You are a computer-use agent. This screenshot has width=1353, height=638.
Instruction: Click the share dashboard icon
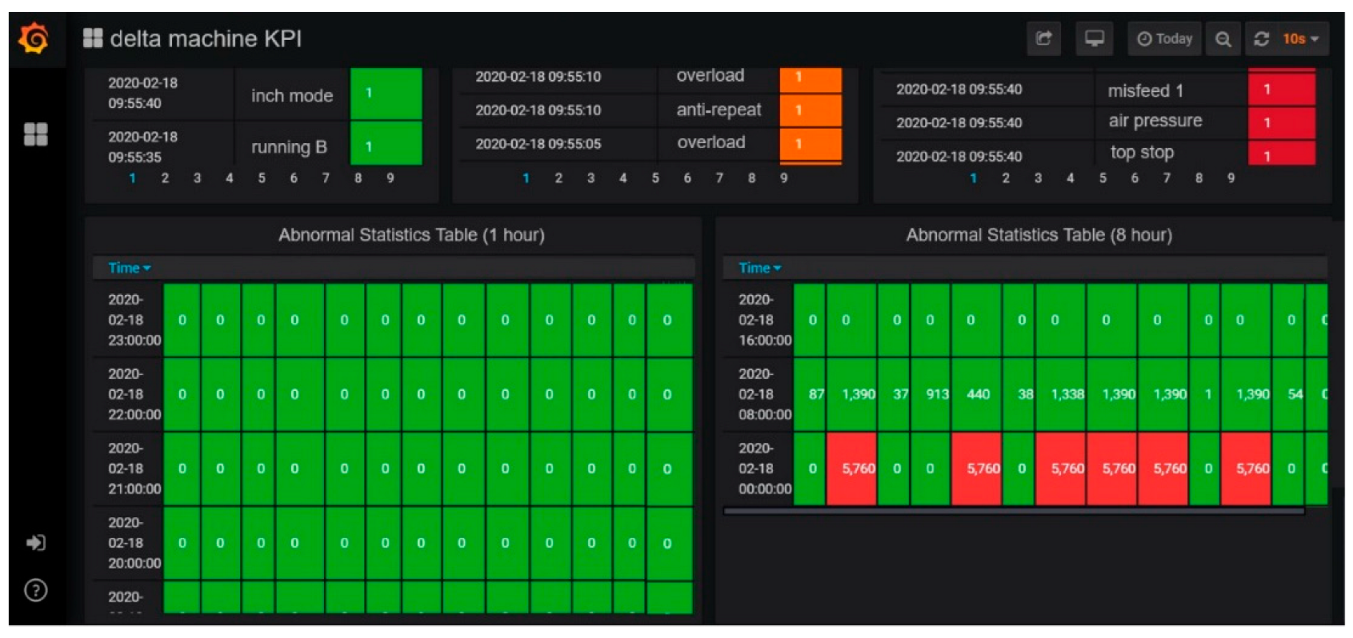click(x=1044, y=39)
